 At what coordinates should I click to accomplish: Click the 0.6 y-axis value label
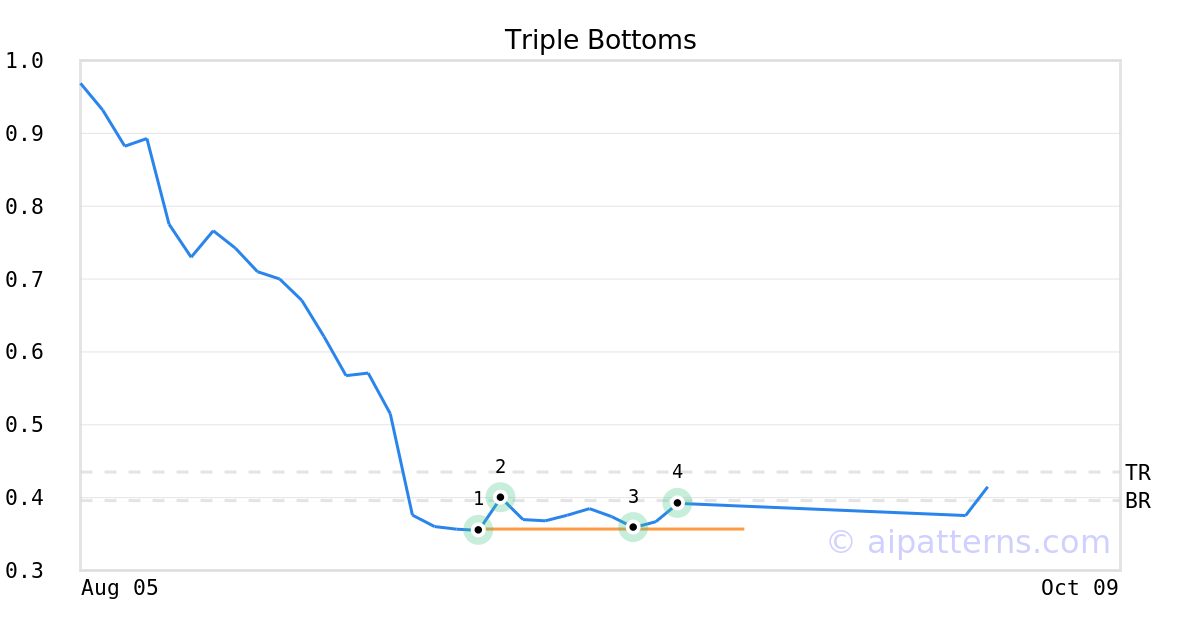(24, 352)
